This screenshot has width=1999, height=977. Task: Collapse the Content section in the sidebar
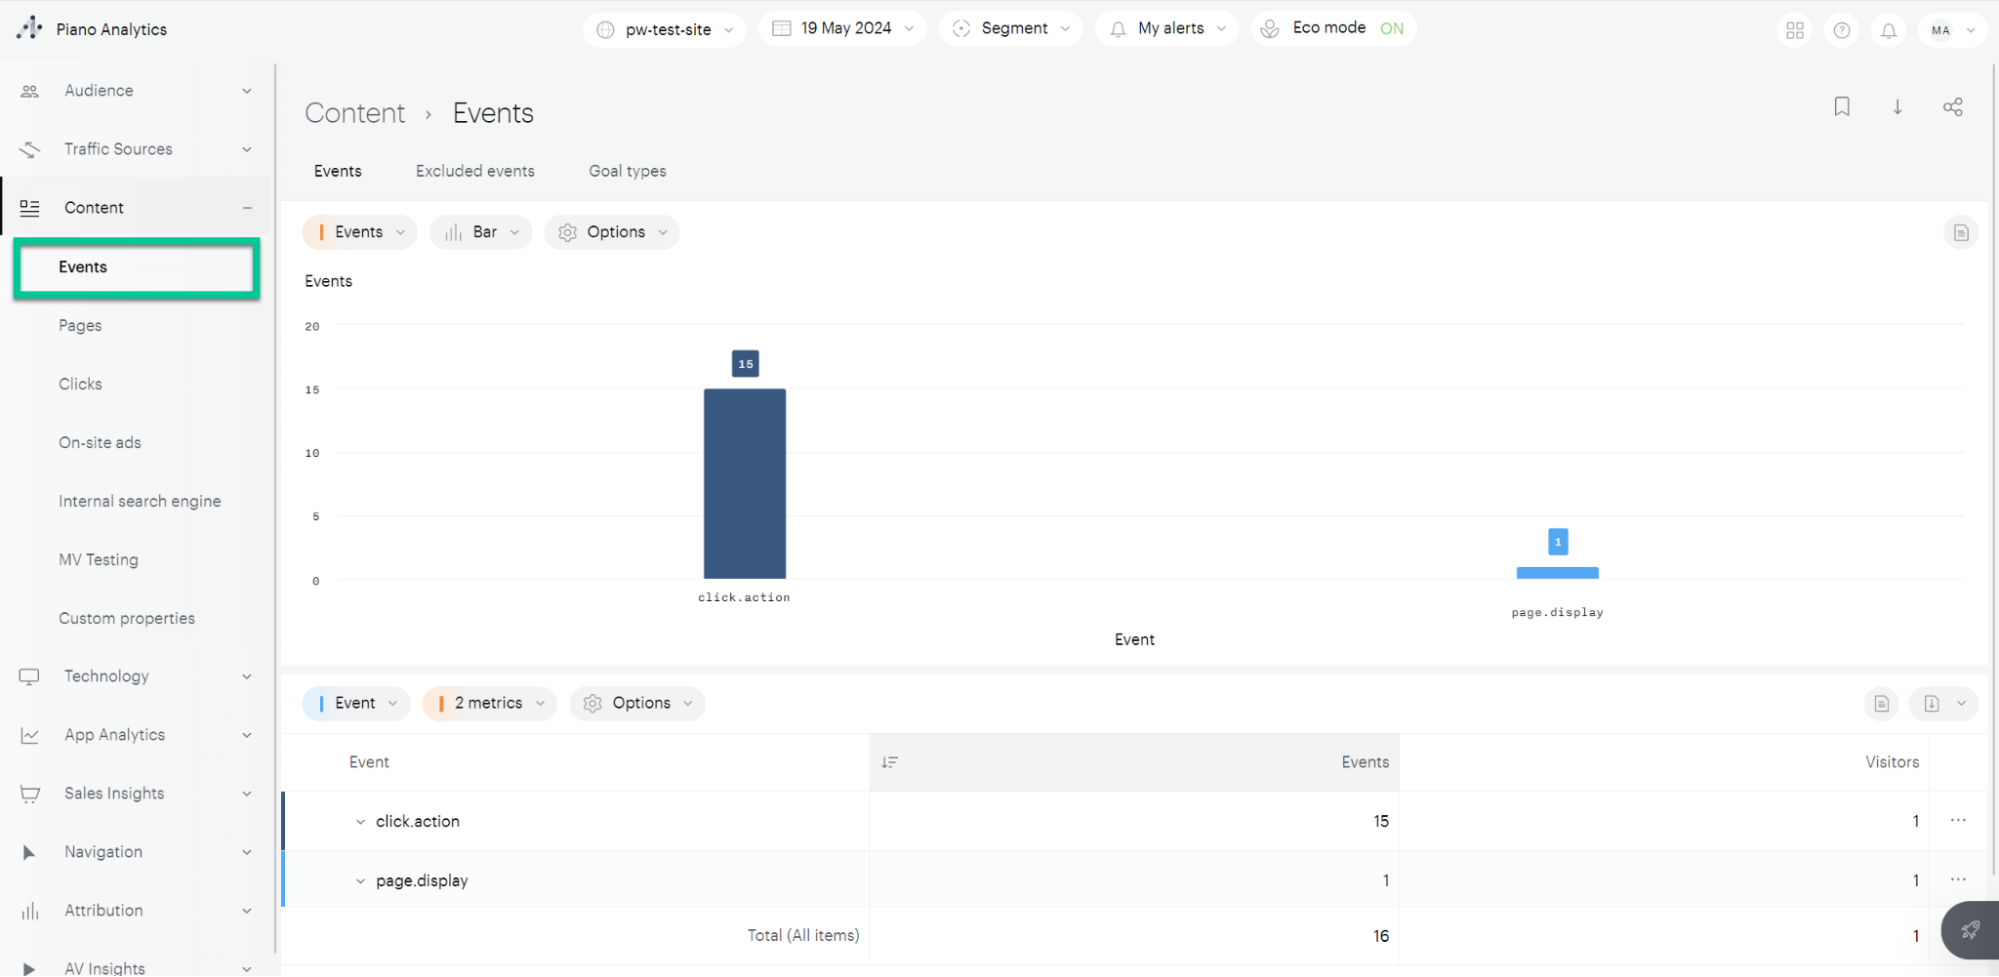point(247,207)
